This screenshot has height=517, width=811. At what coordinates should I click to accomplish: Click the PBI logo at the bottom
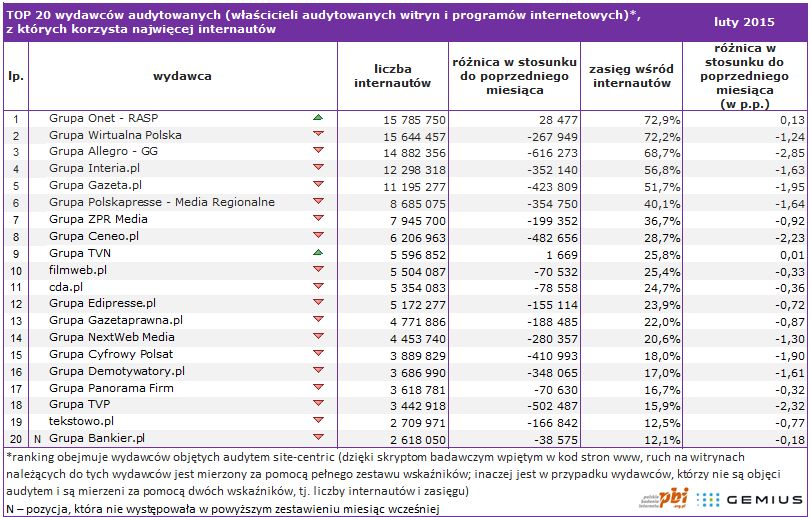664,498
